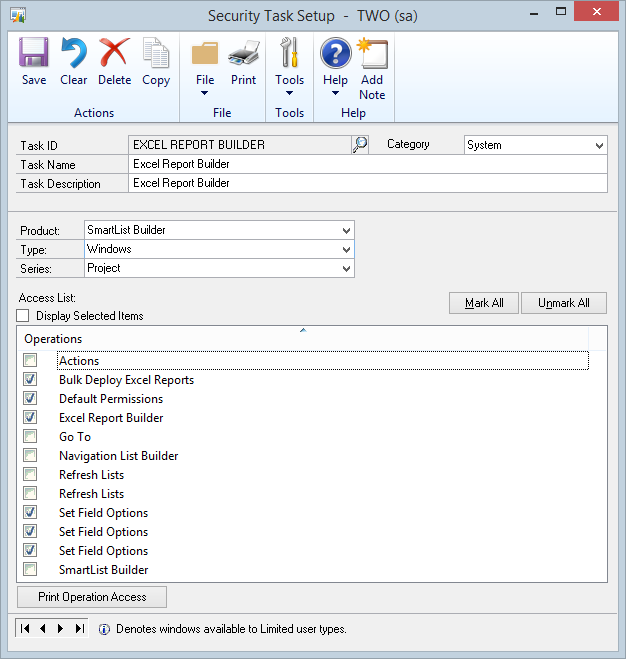Click the Clear undo arrow icon

[x=74, y=53]
